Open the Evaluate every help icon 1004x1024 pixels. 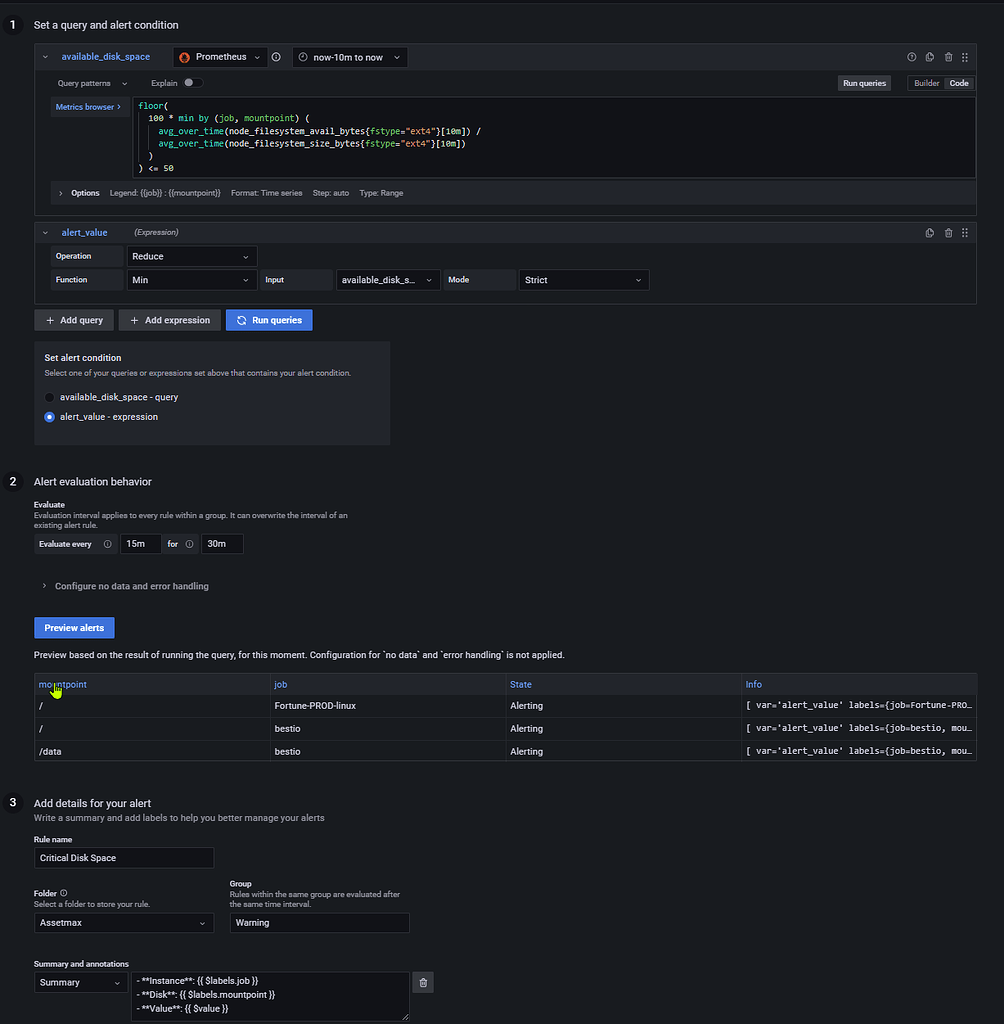click(110, 543)
